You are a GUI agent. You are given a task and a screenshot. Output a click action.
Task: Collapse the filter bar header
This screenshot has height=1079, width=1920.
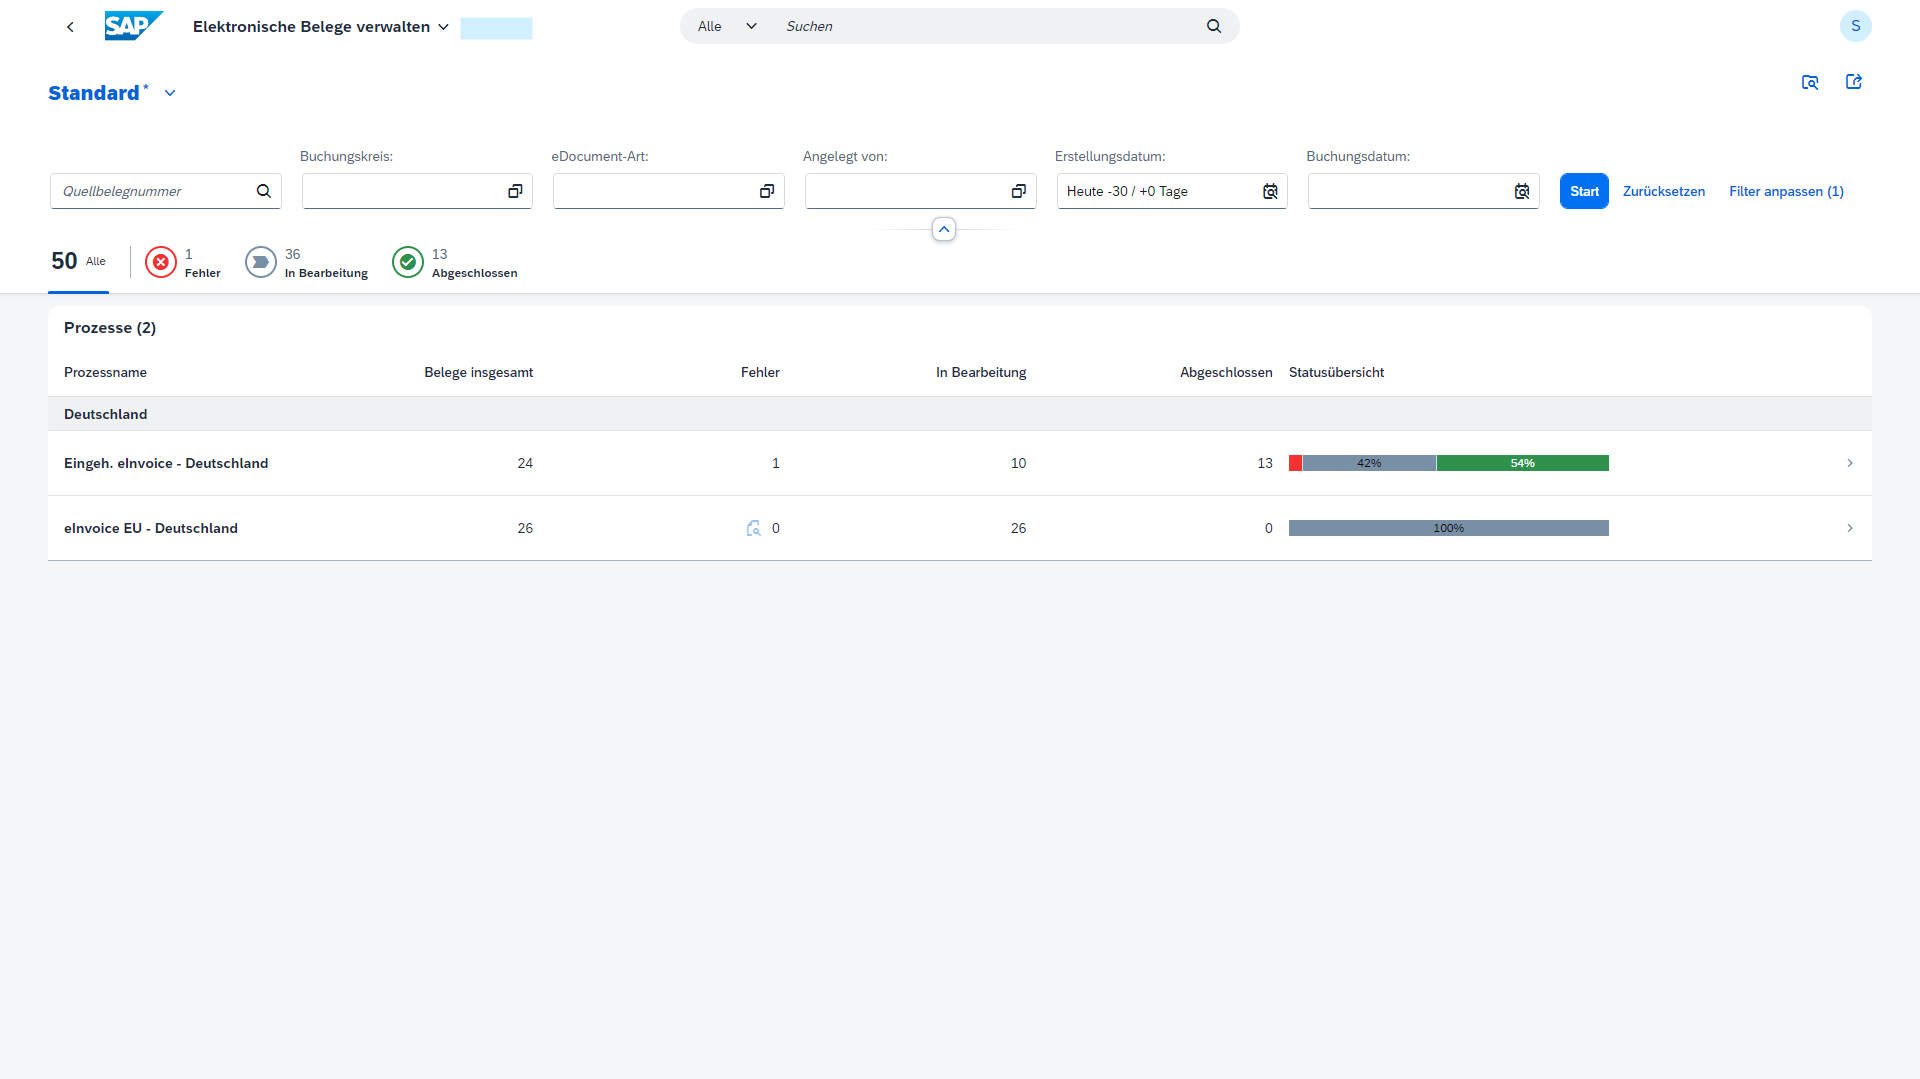pos(943,229)
